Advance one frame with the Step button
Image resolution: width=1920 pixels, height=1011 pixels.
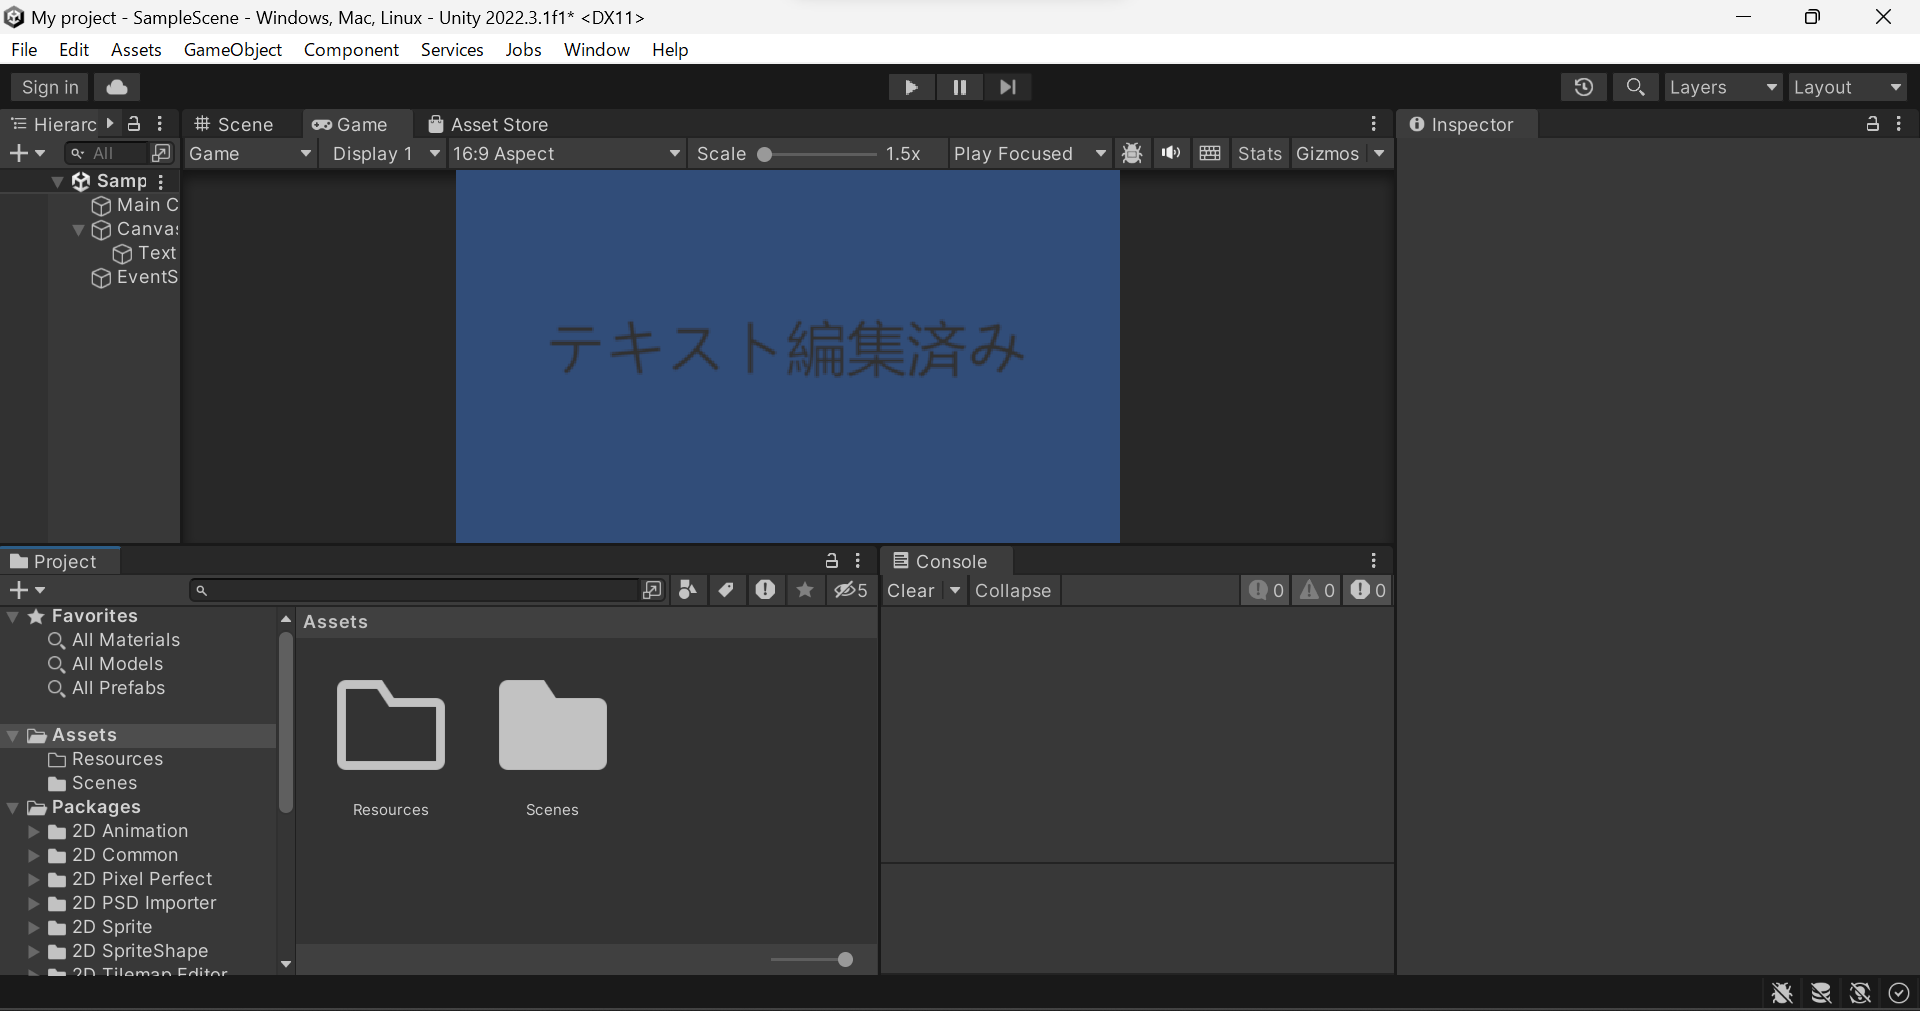point(1007,87)
